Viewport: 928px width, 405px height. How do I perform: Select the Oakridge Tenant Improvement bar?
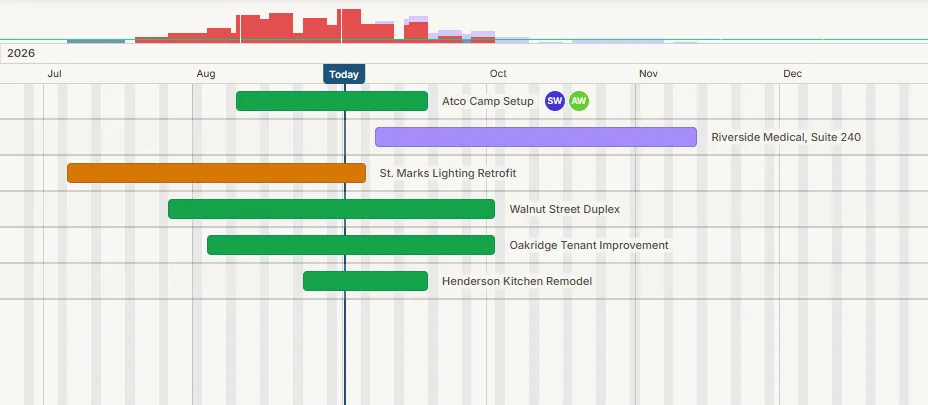tap(351, 245)
